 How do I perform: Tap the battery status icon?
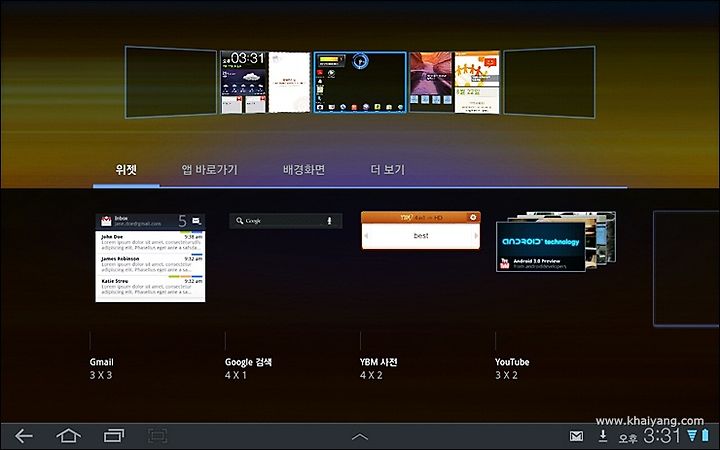coord(705,435)
